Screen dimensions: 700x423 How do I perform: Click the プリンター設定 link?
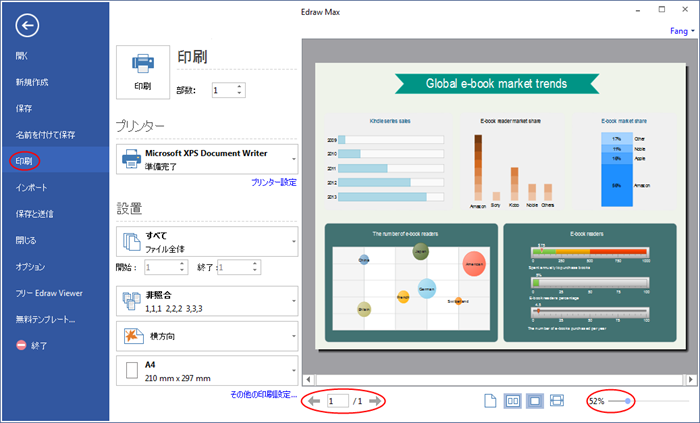[x=274, y=182]
